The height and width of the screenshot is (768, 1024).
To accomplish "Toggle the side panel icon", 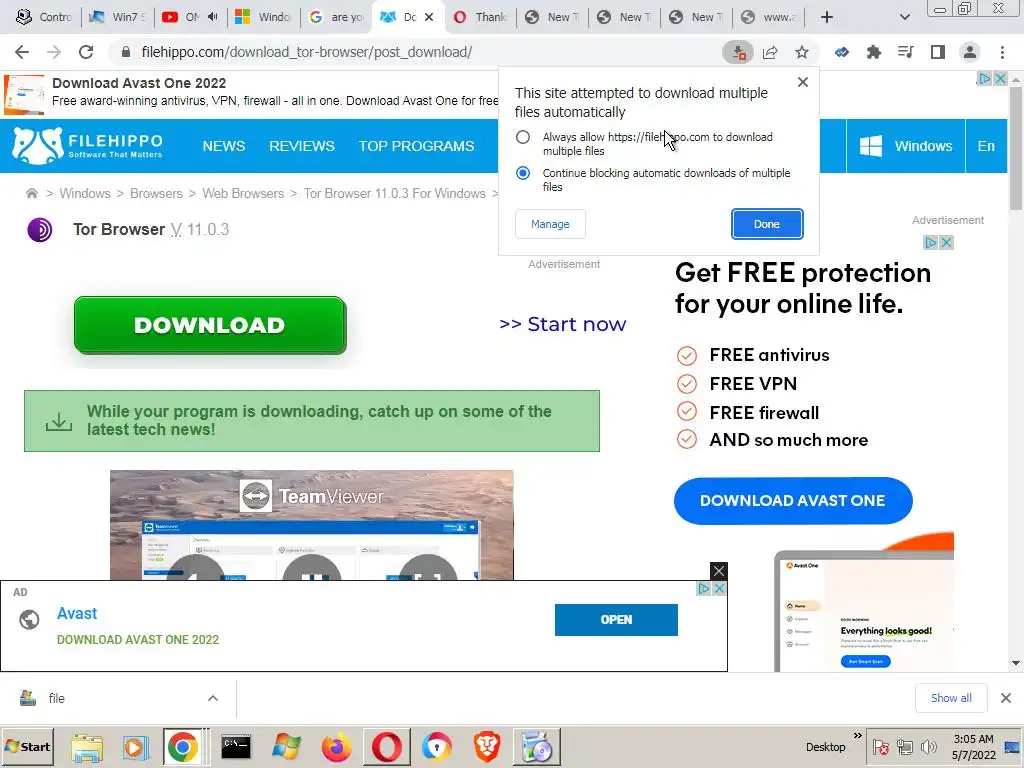I will [938, 52].
